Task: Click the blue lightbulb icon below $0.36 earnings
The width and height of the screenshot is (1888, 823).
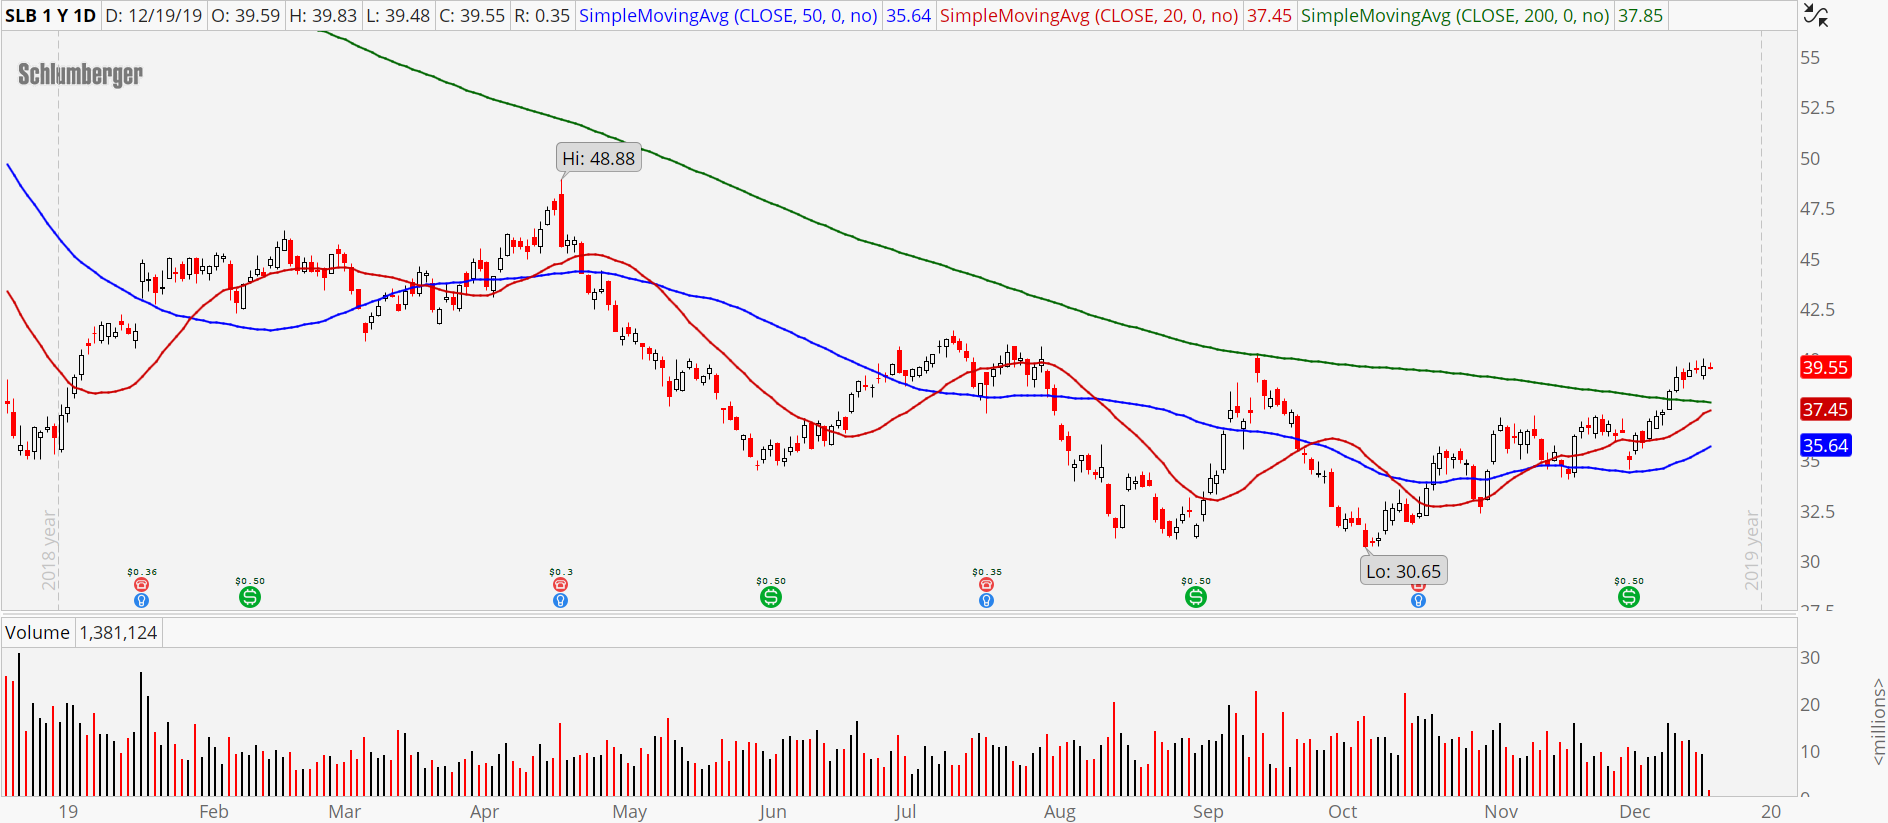Action: [x=141, y=601]
